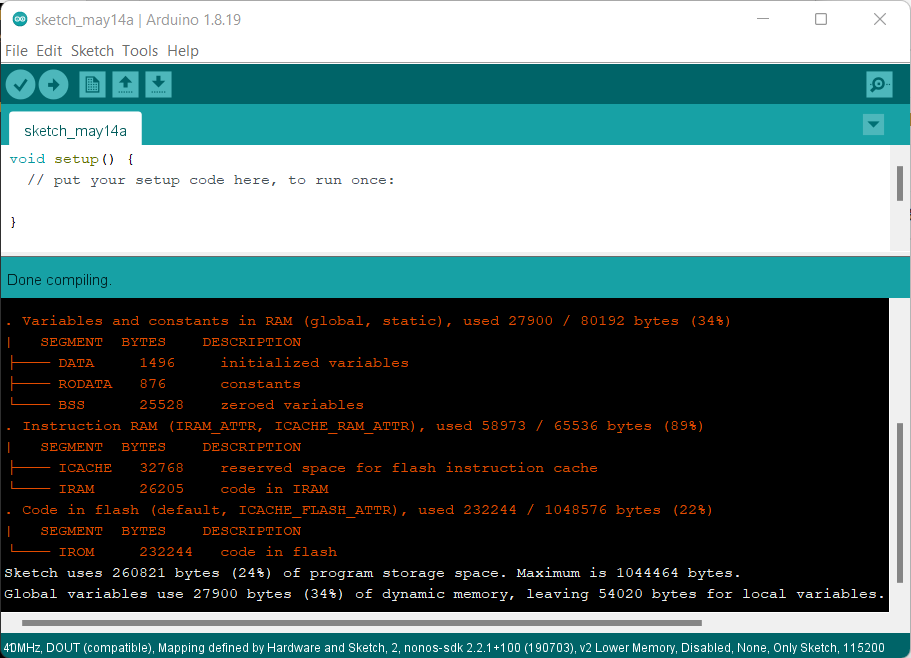The height and width of the screenshot is (658, 911).
Task: Click the 'Variables and constants in RAM' line
Action: [368, 321]
